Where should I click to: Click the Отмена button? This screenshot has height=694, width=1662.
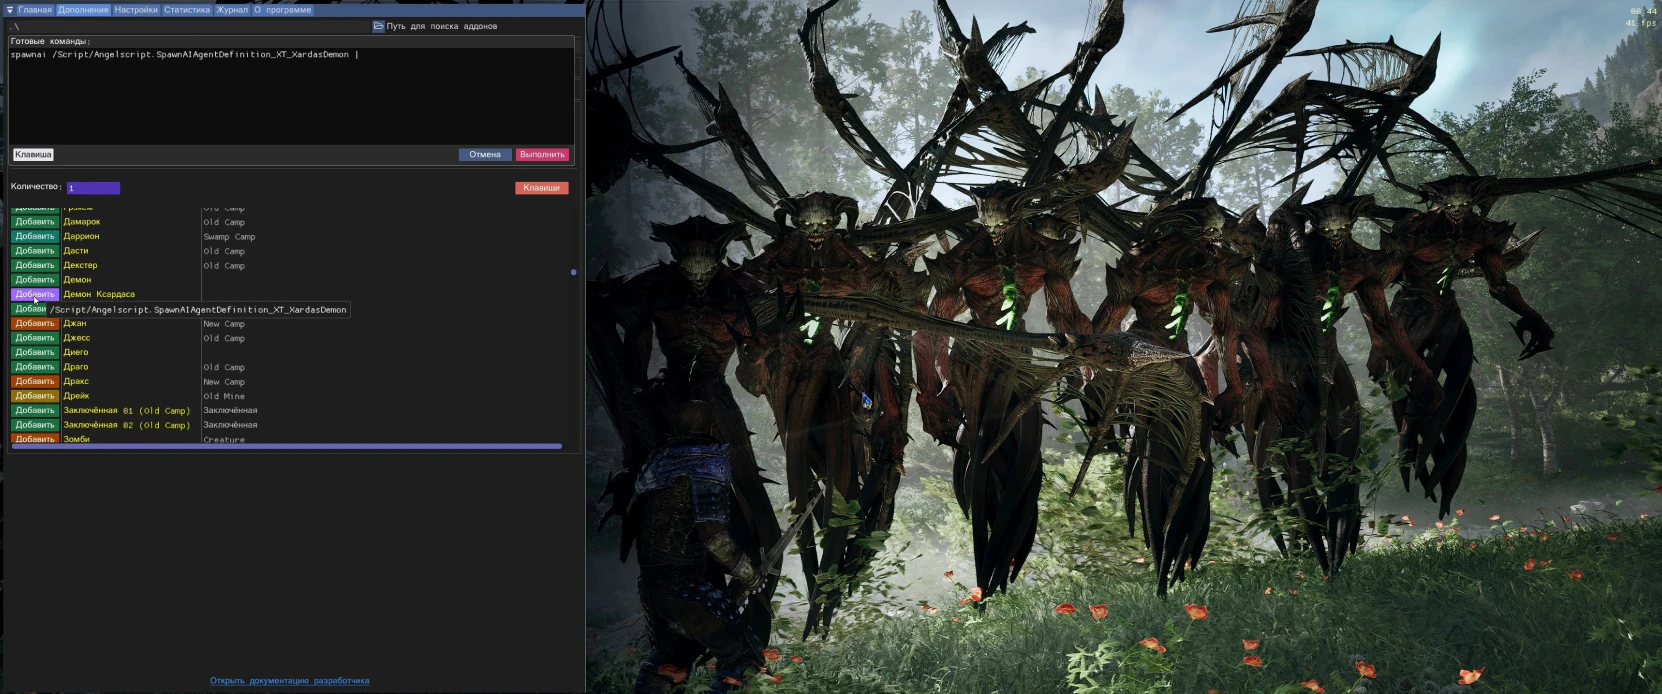click(x=485, y=154)
